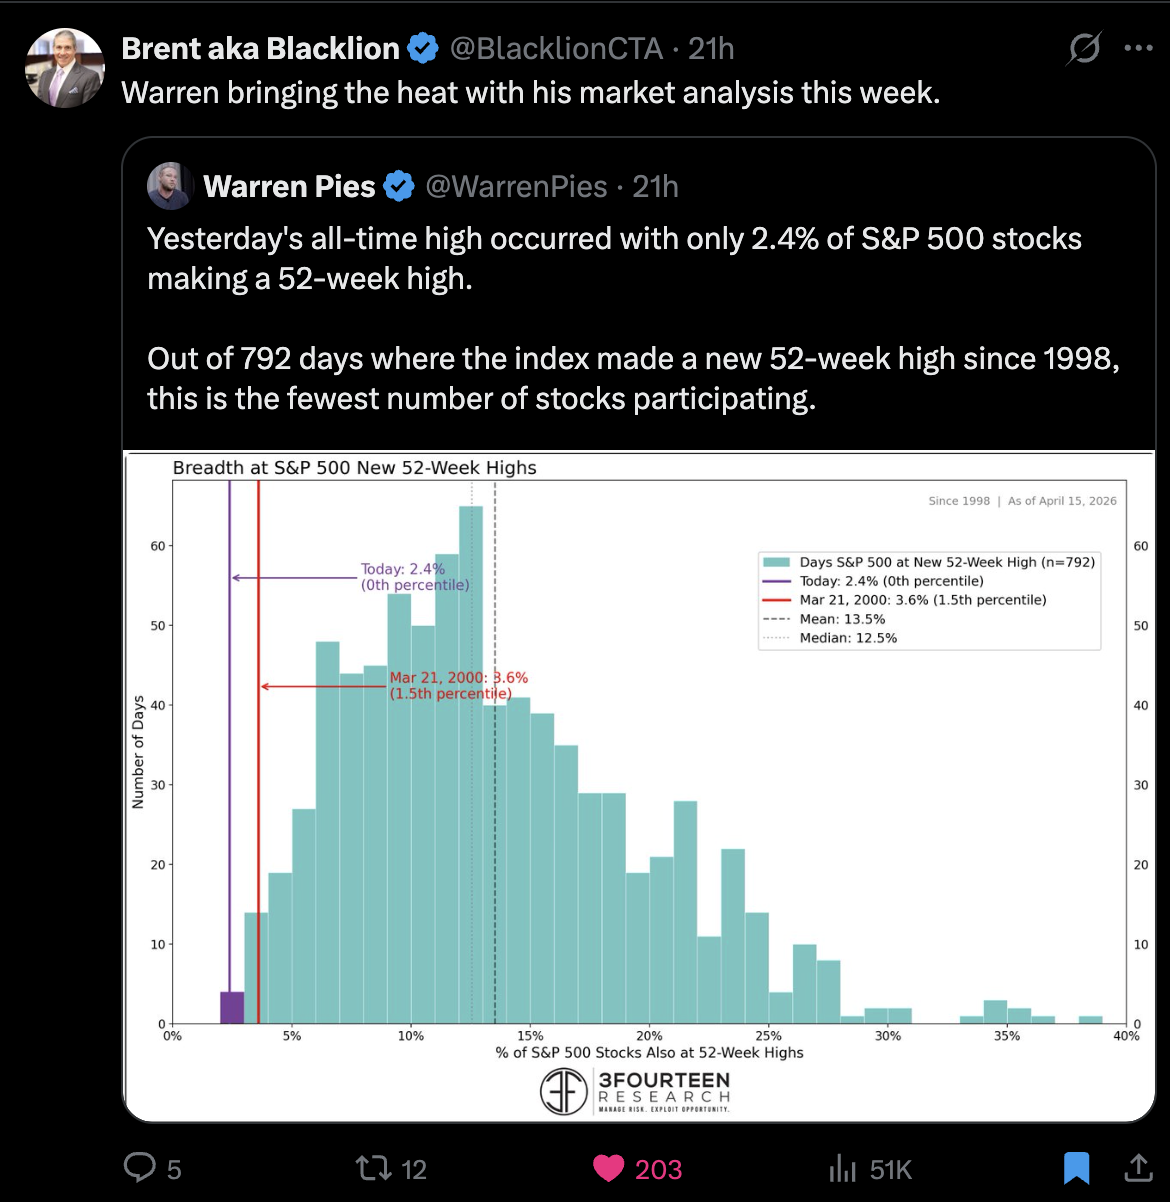Click the share upload arrow icon
Image resolution: width=1170 pixels, height=1202 pixels.
coord(1138,1167)
